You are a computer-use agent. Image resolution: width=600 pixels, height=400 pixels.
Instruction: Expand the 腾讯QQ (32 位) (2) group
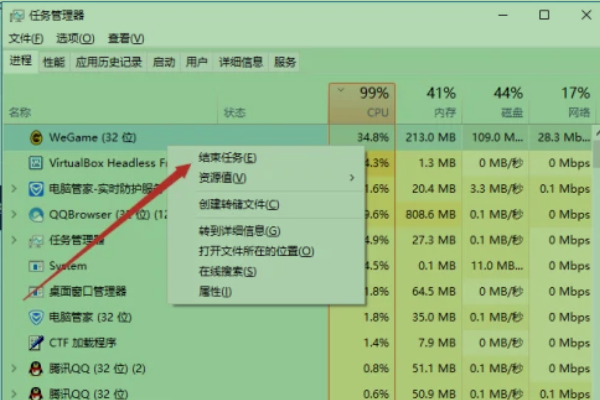(x=14, y=369)
